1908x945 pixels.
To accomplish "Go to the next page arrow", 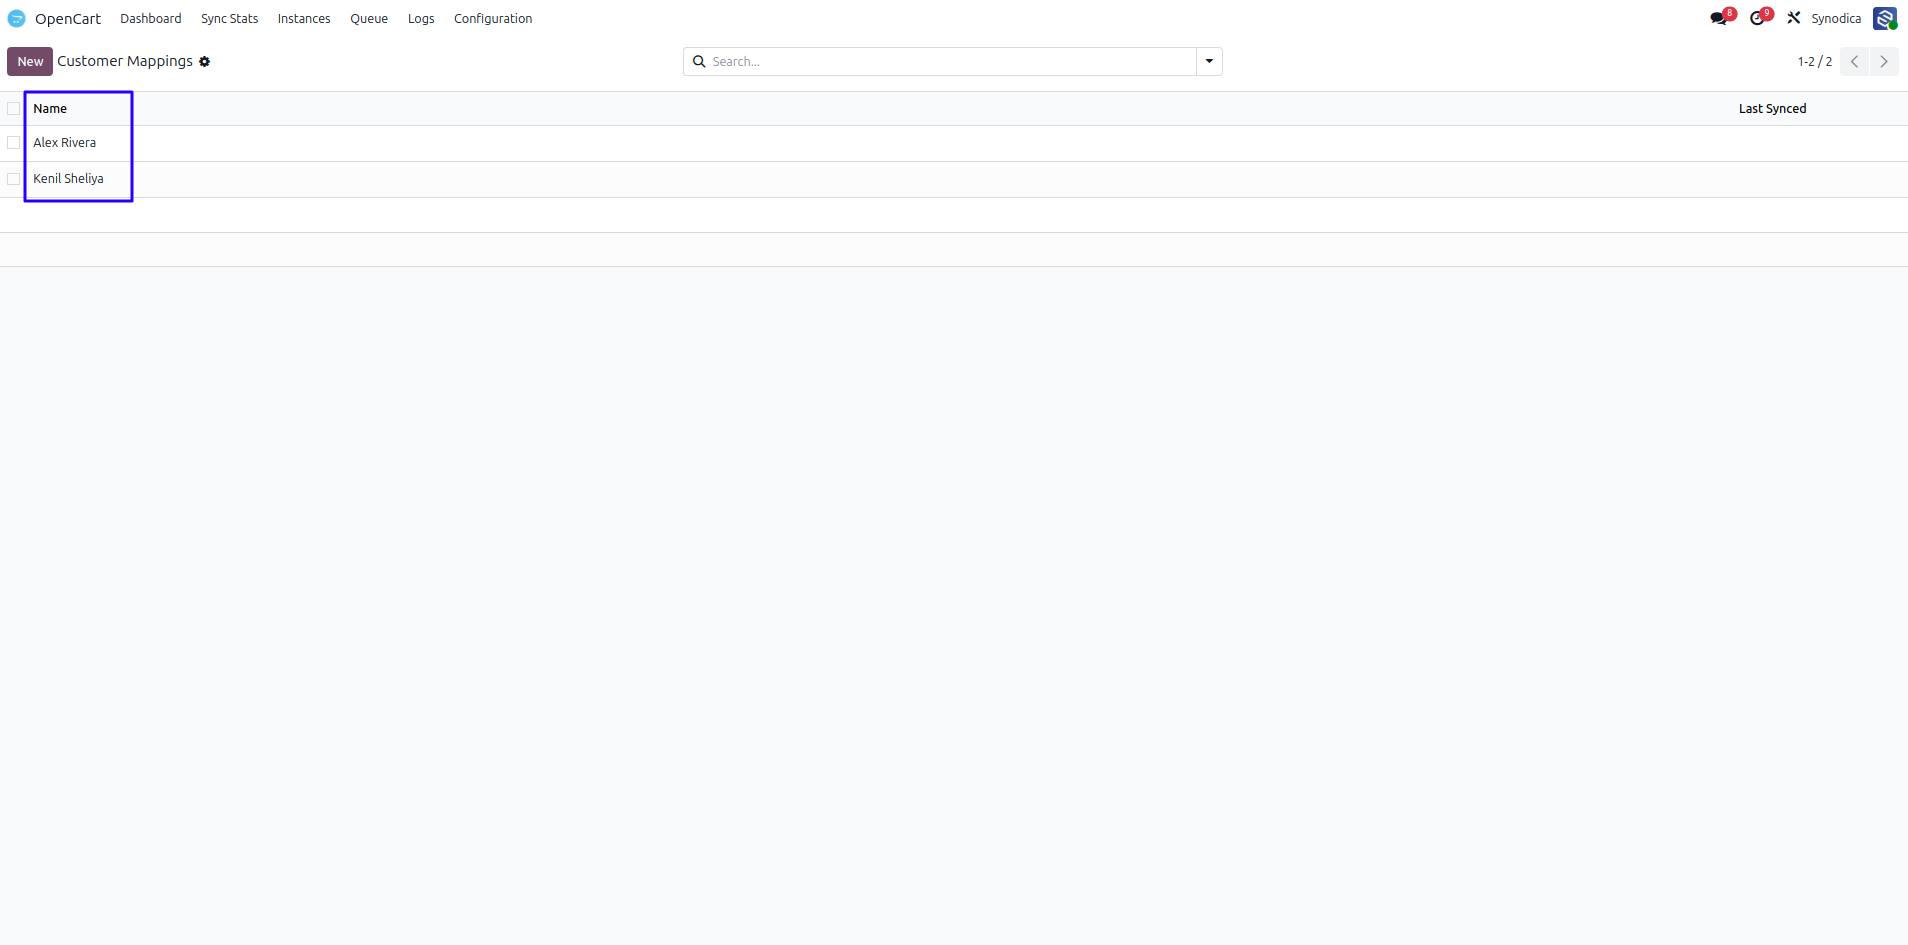I will point(1884,62).
